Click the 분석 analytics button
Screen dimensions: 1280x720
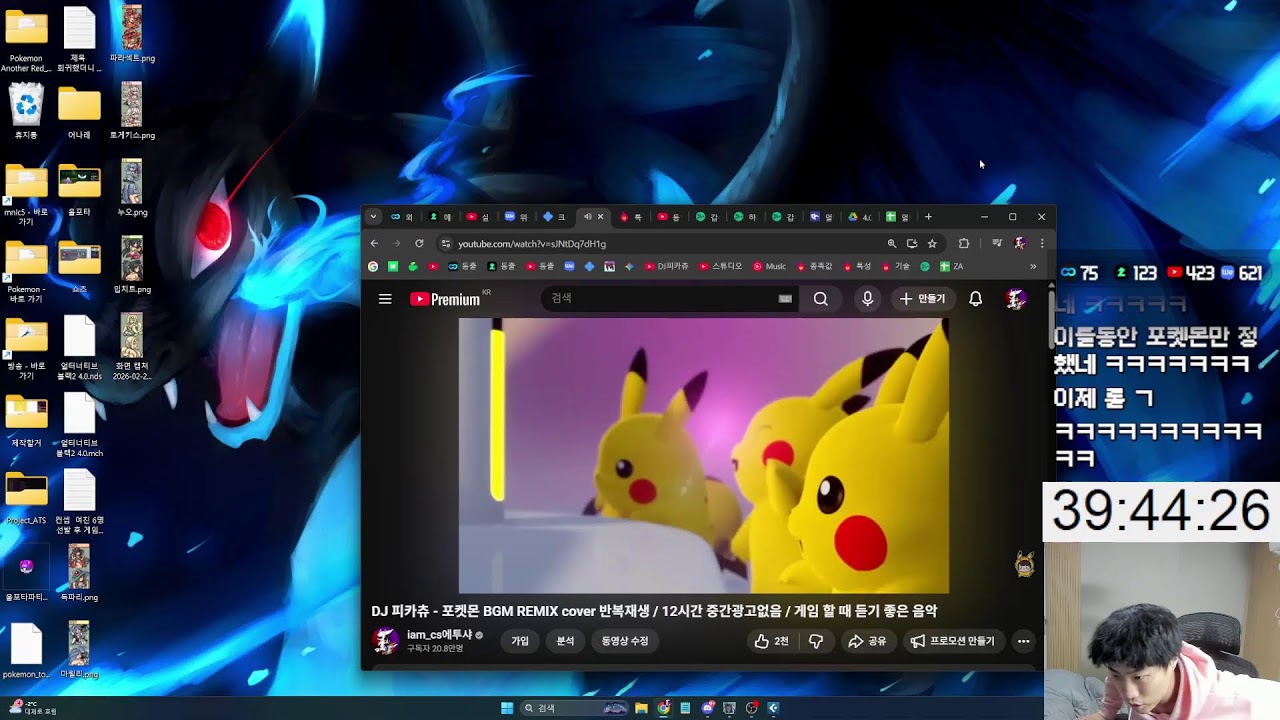coord(565,641)
